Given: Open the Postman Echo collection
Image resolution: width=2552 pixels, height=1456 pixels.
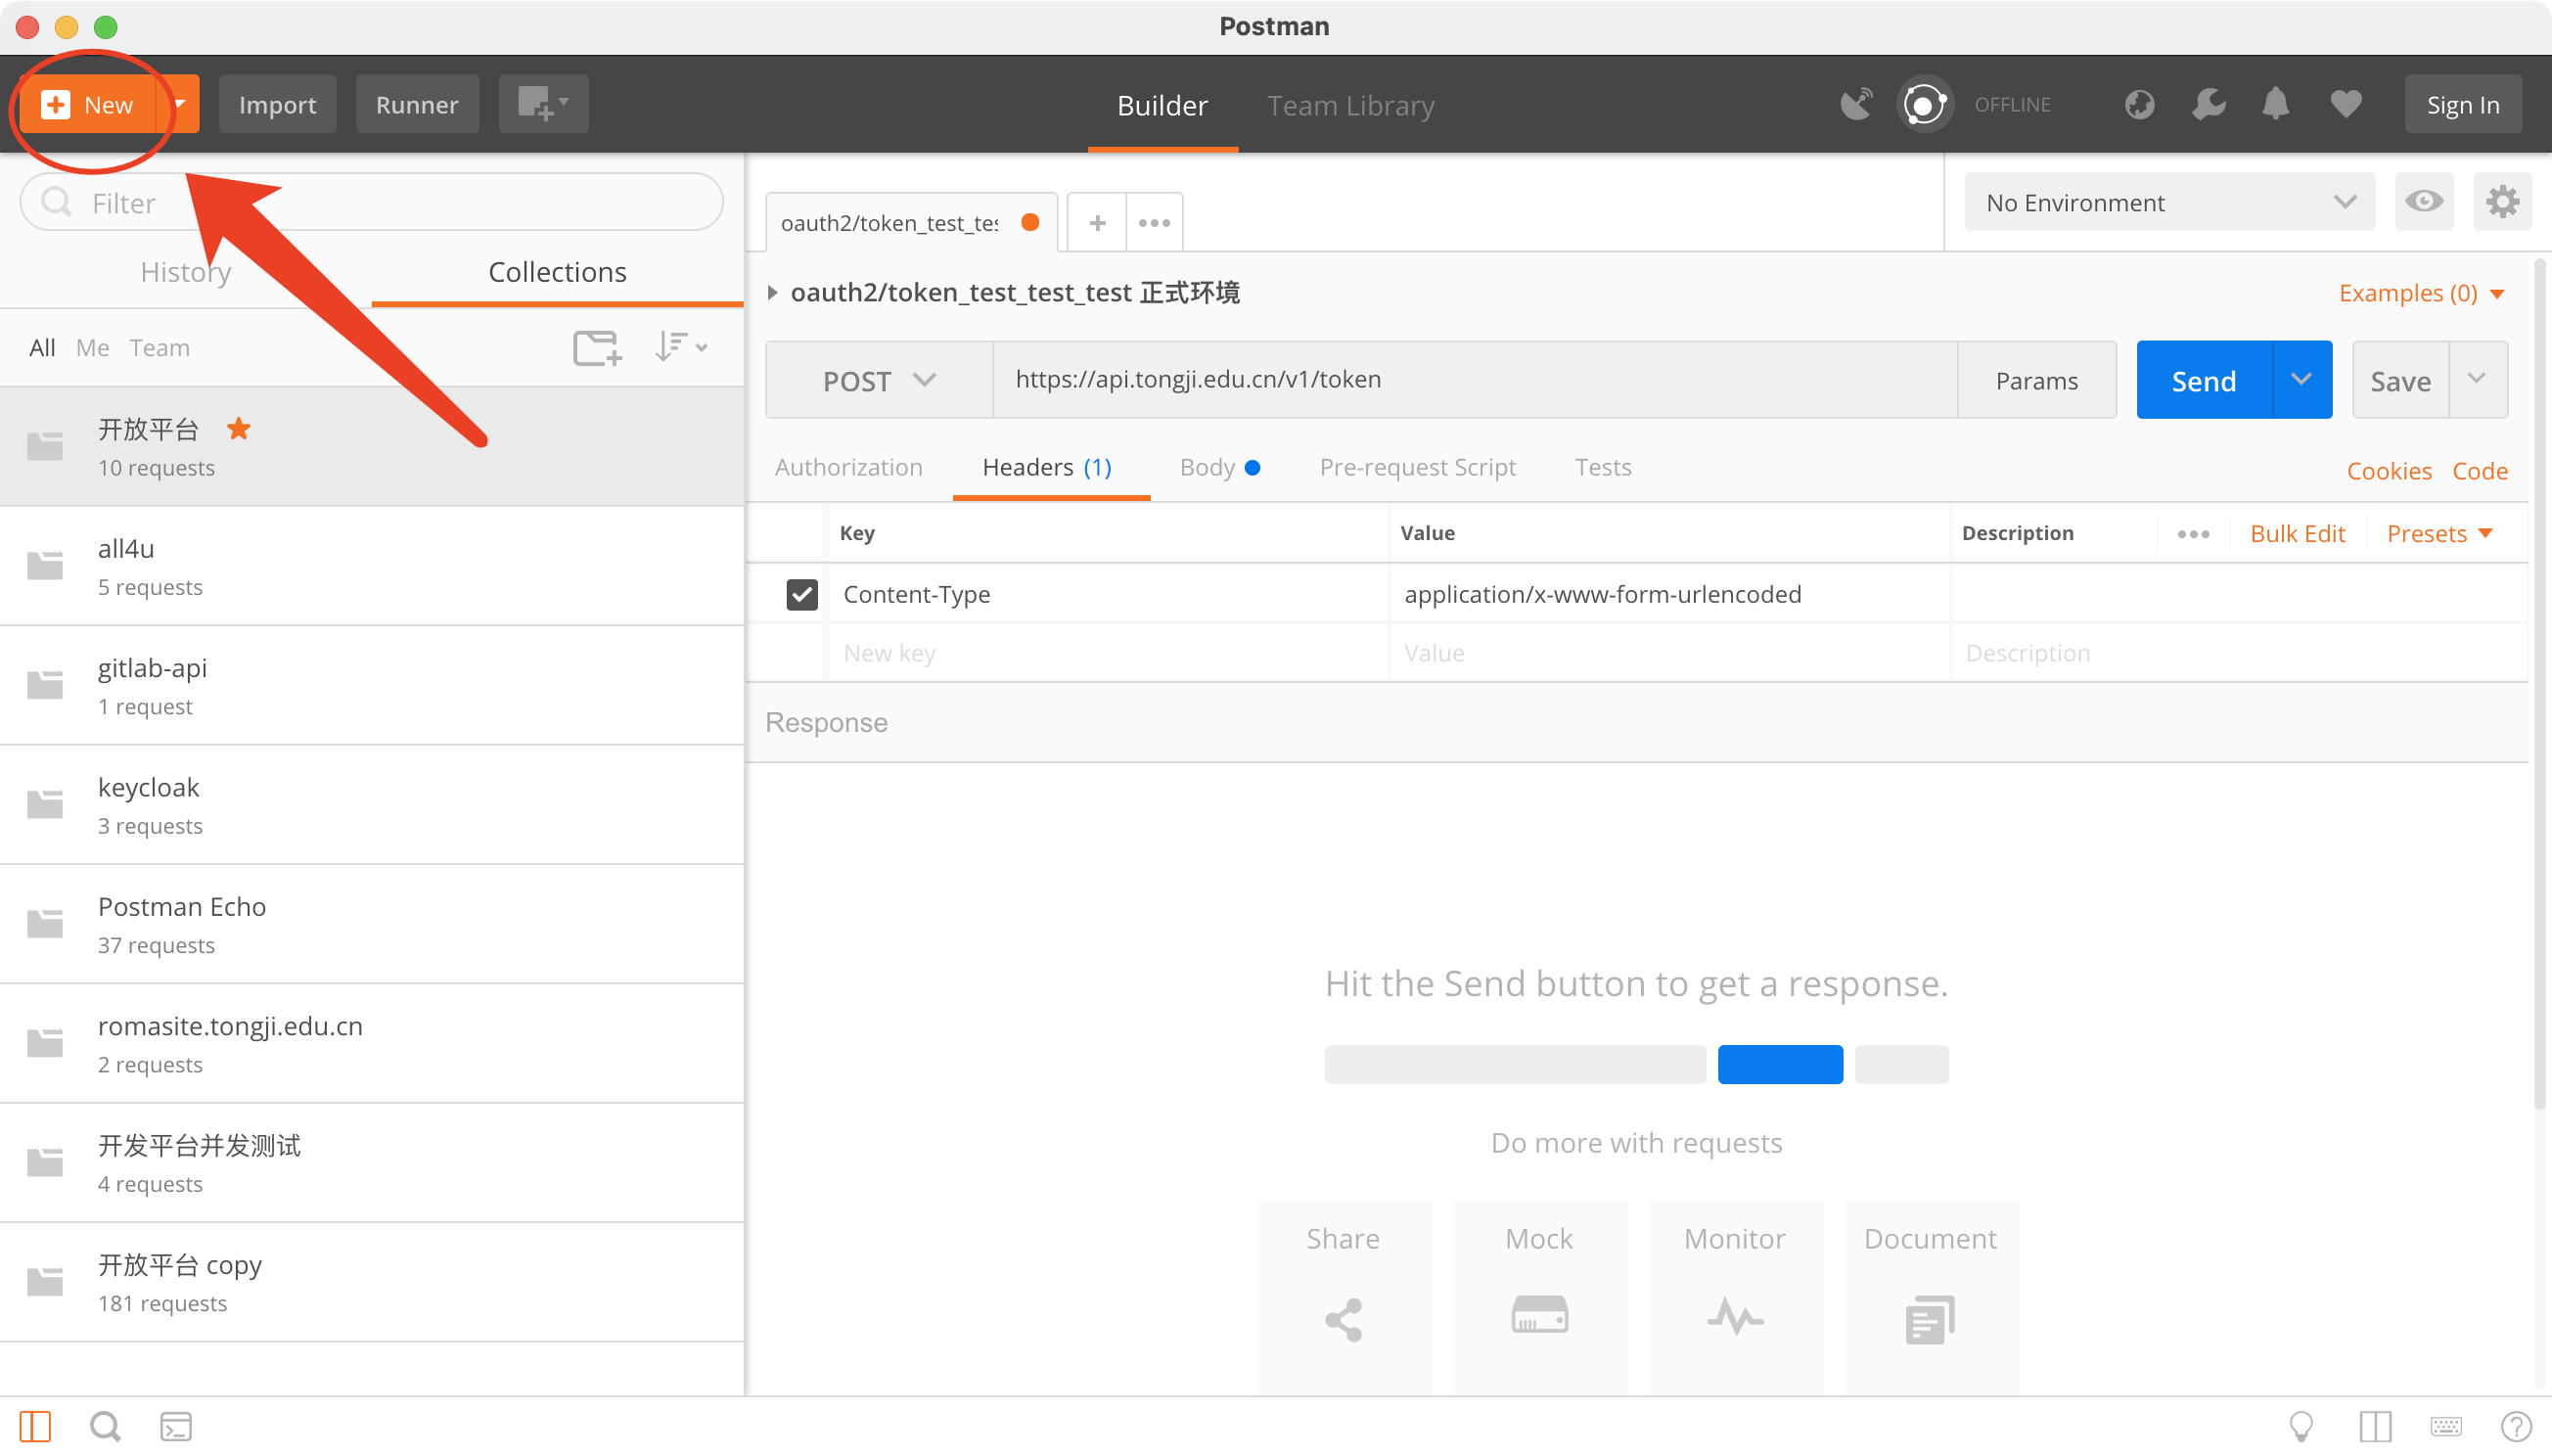Looking at the screenshot, I should tap(372, 924).
